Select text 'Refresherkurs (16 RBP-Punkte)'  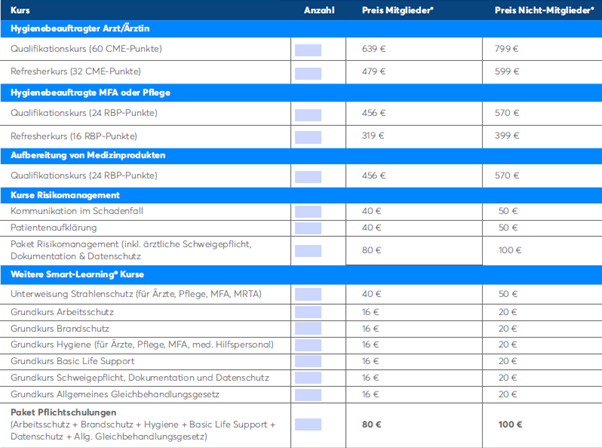74,136
